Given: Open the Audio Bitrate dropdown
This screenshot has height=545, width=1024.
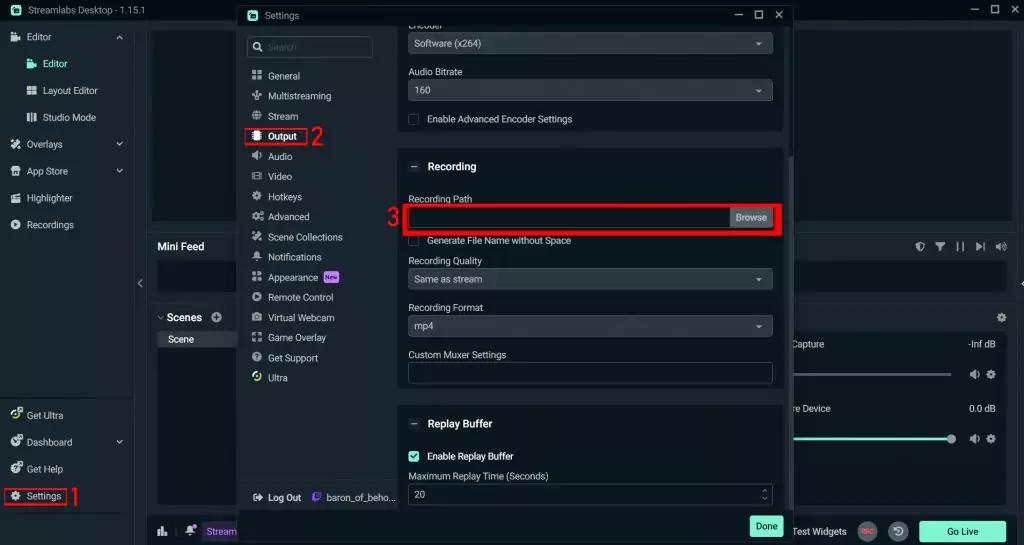Looking at the screenshot, I should [590, 90].
